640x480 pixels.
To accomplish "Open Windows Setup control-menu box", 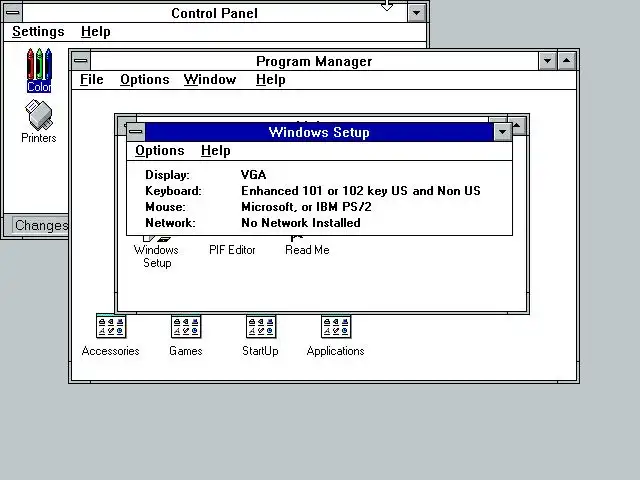I will 136,132.
